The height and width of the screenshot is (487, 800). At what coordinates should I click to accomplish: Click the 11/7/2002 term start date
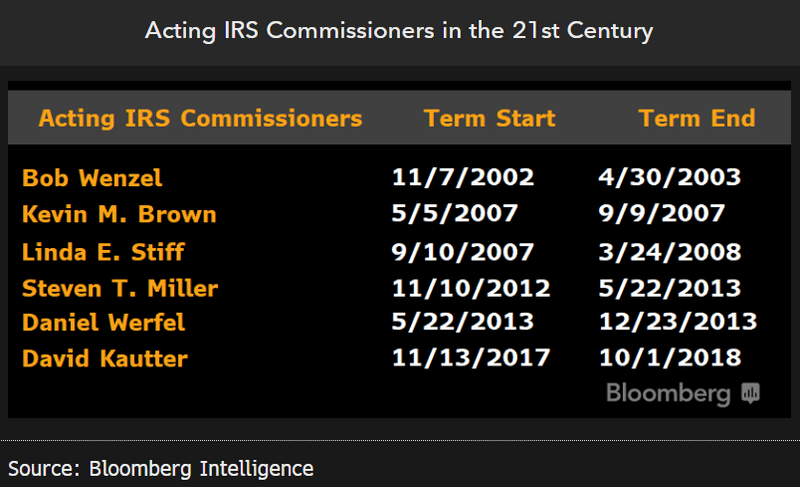tap(462, 178)
